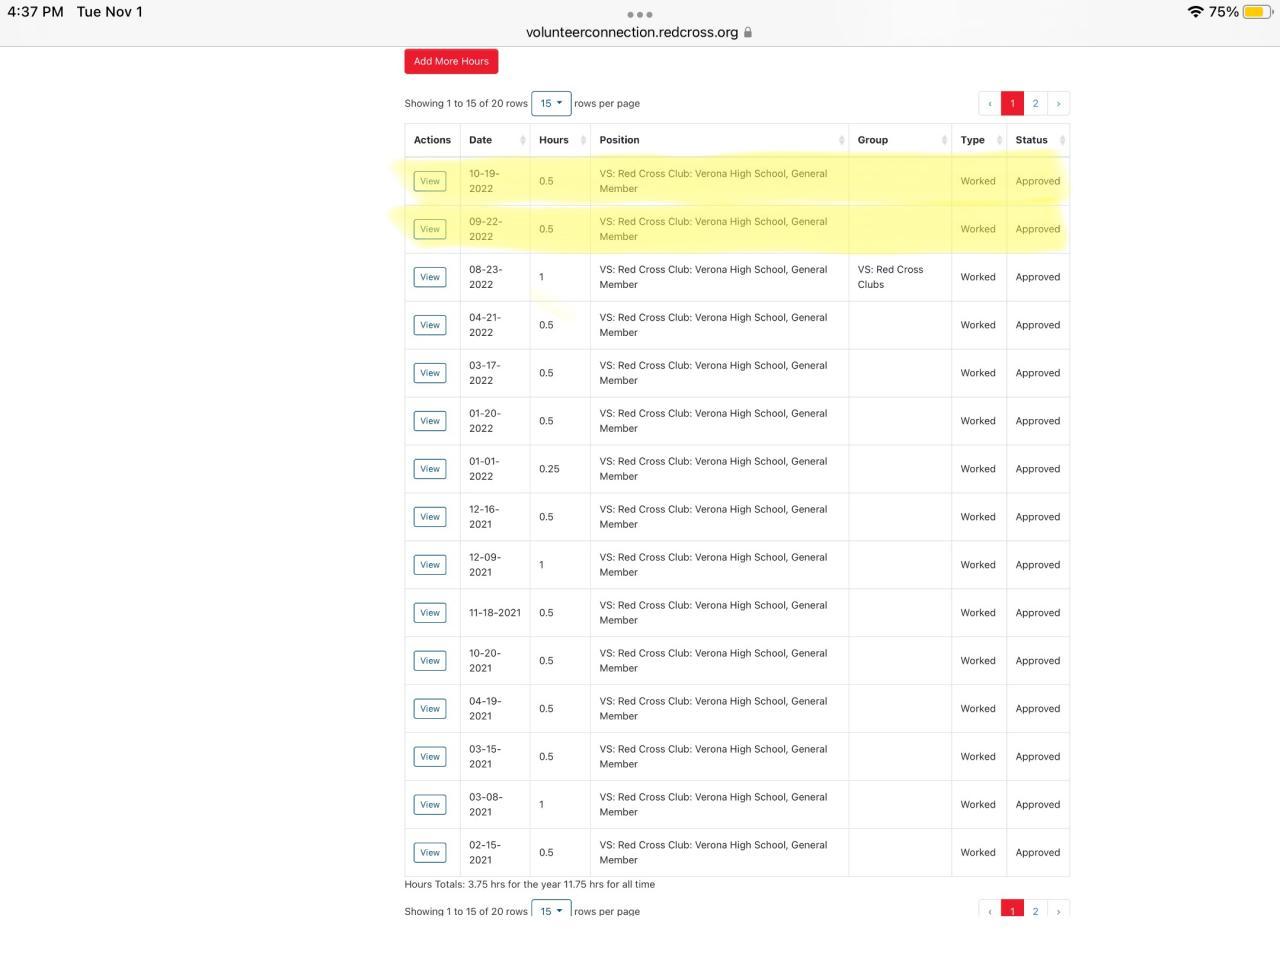Go to next page using top pagination arrow

pos(1058,103)
